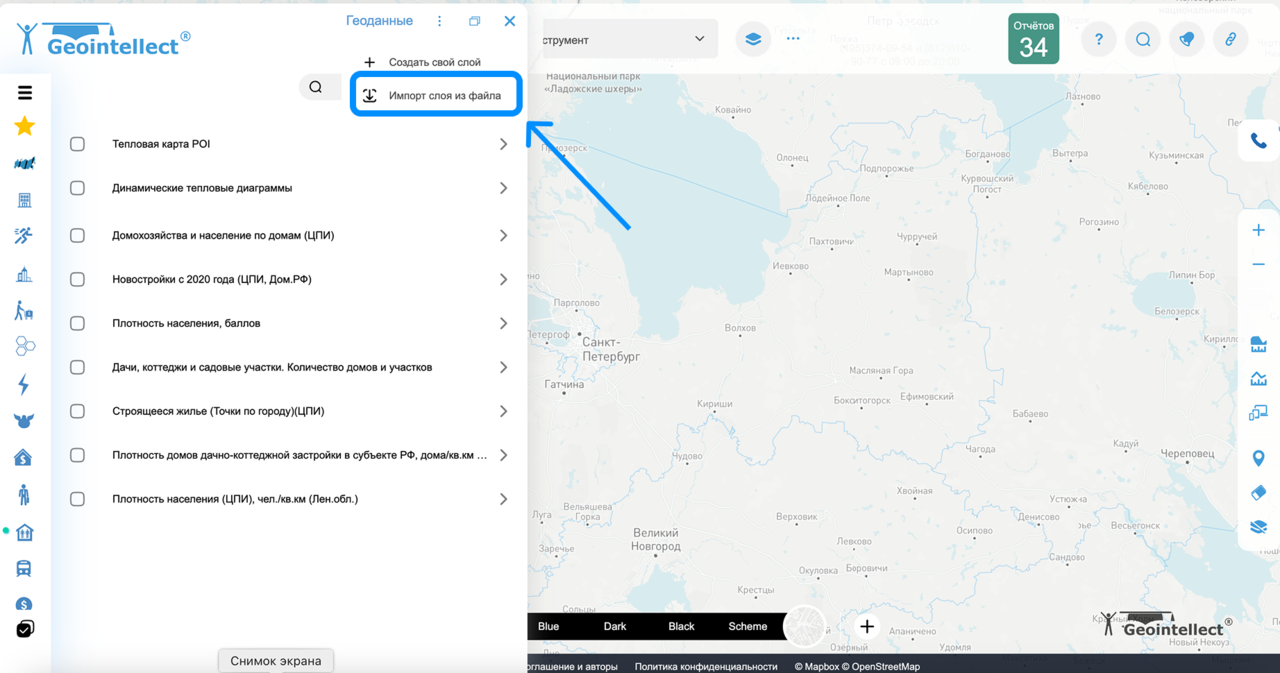
Task: Click the layers icon in top toolbar
Action: (752, 39)
